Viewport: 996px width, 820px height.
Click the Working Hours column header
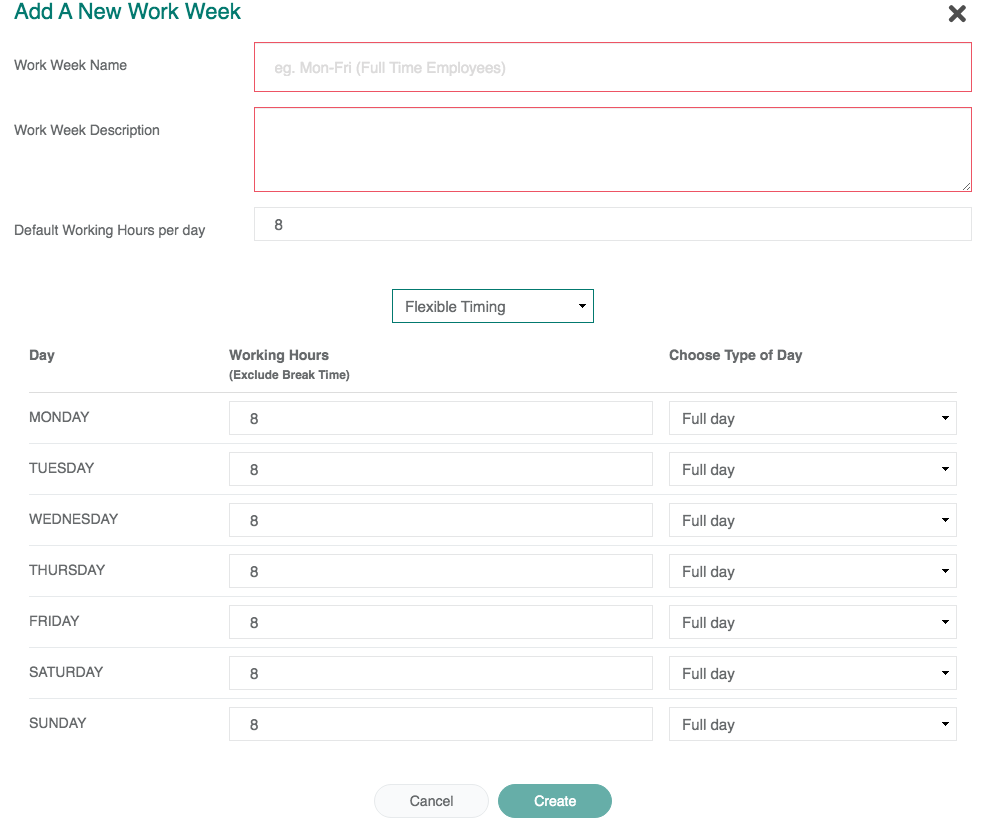(279, 355)
